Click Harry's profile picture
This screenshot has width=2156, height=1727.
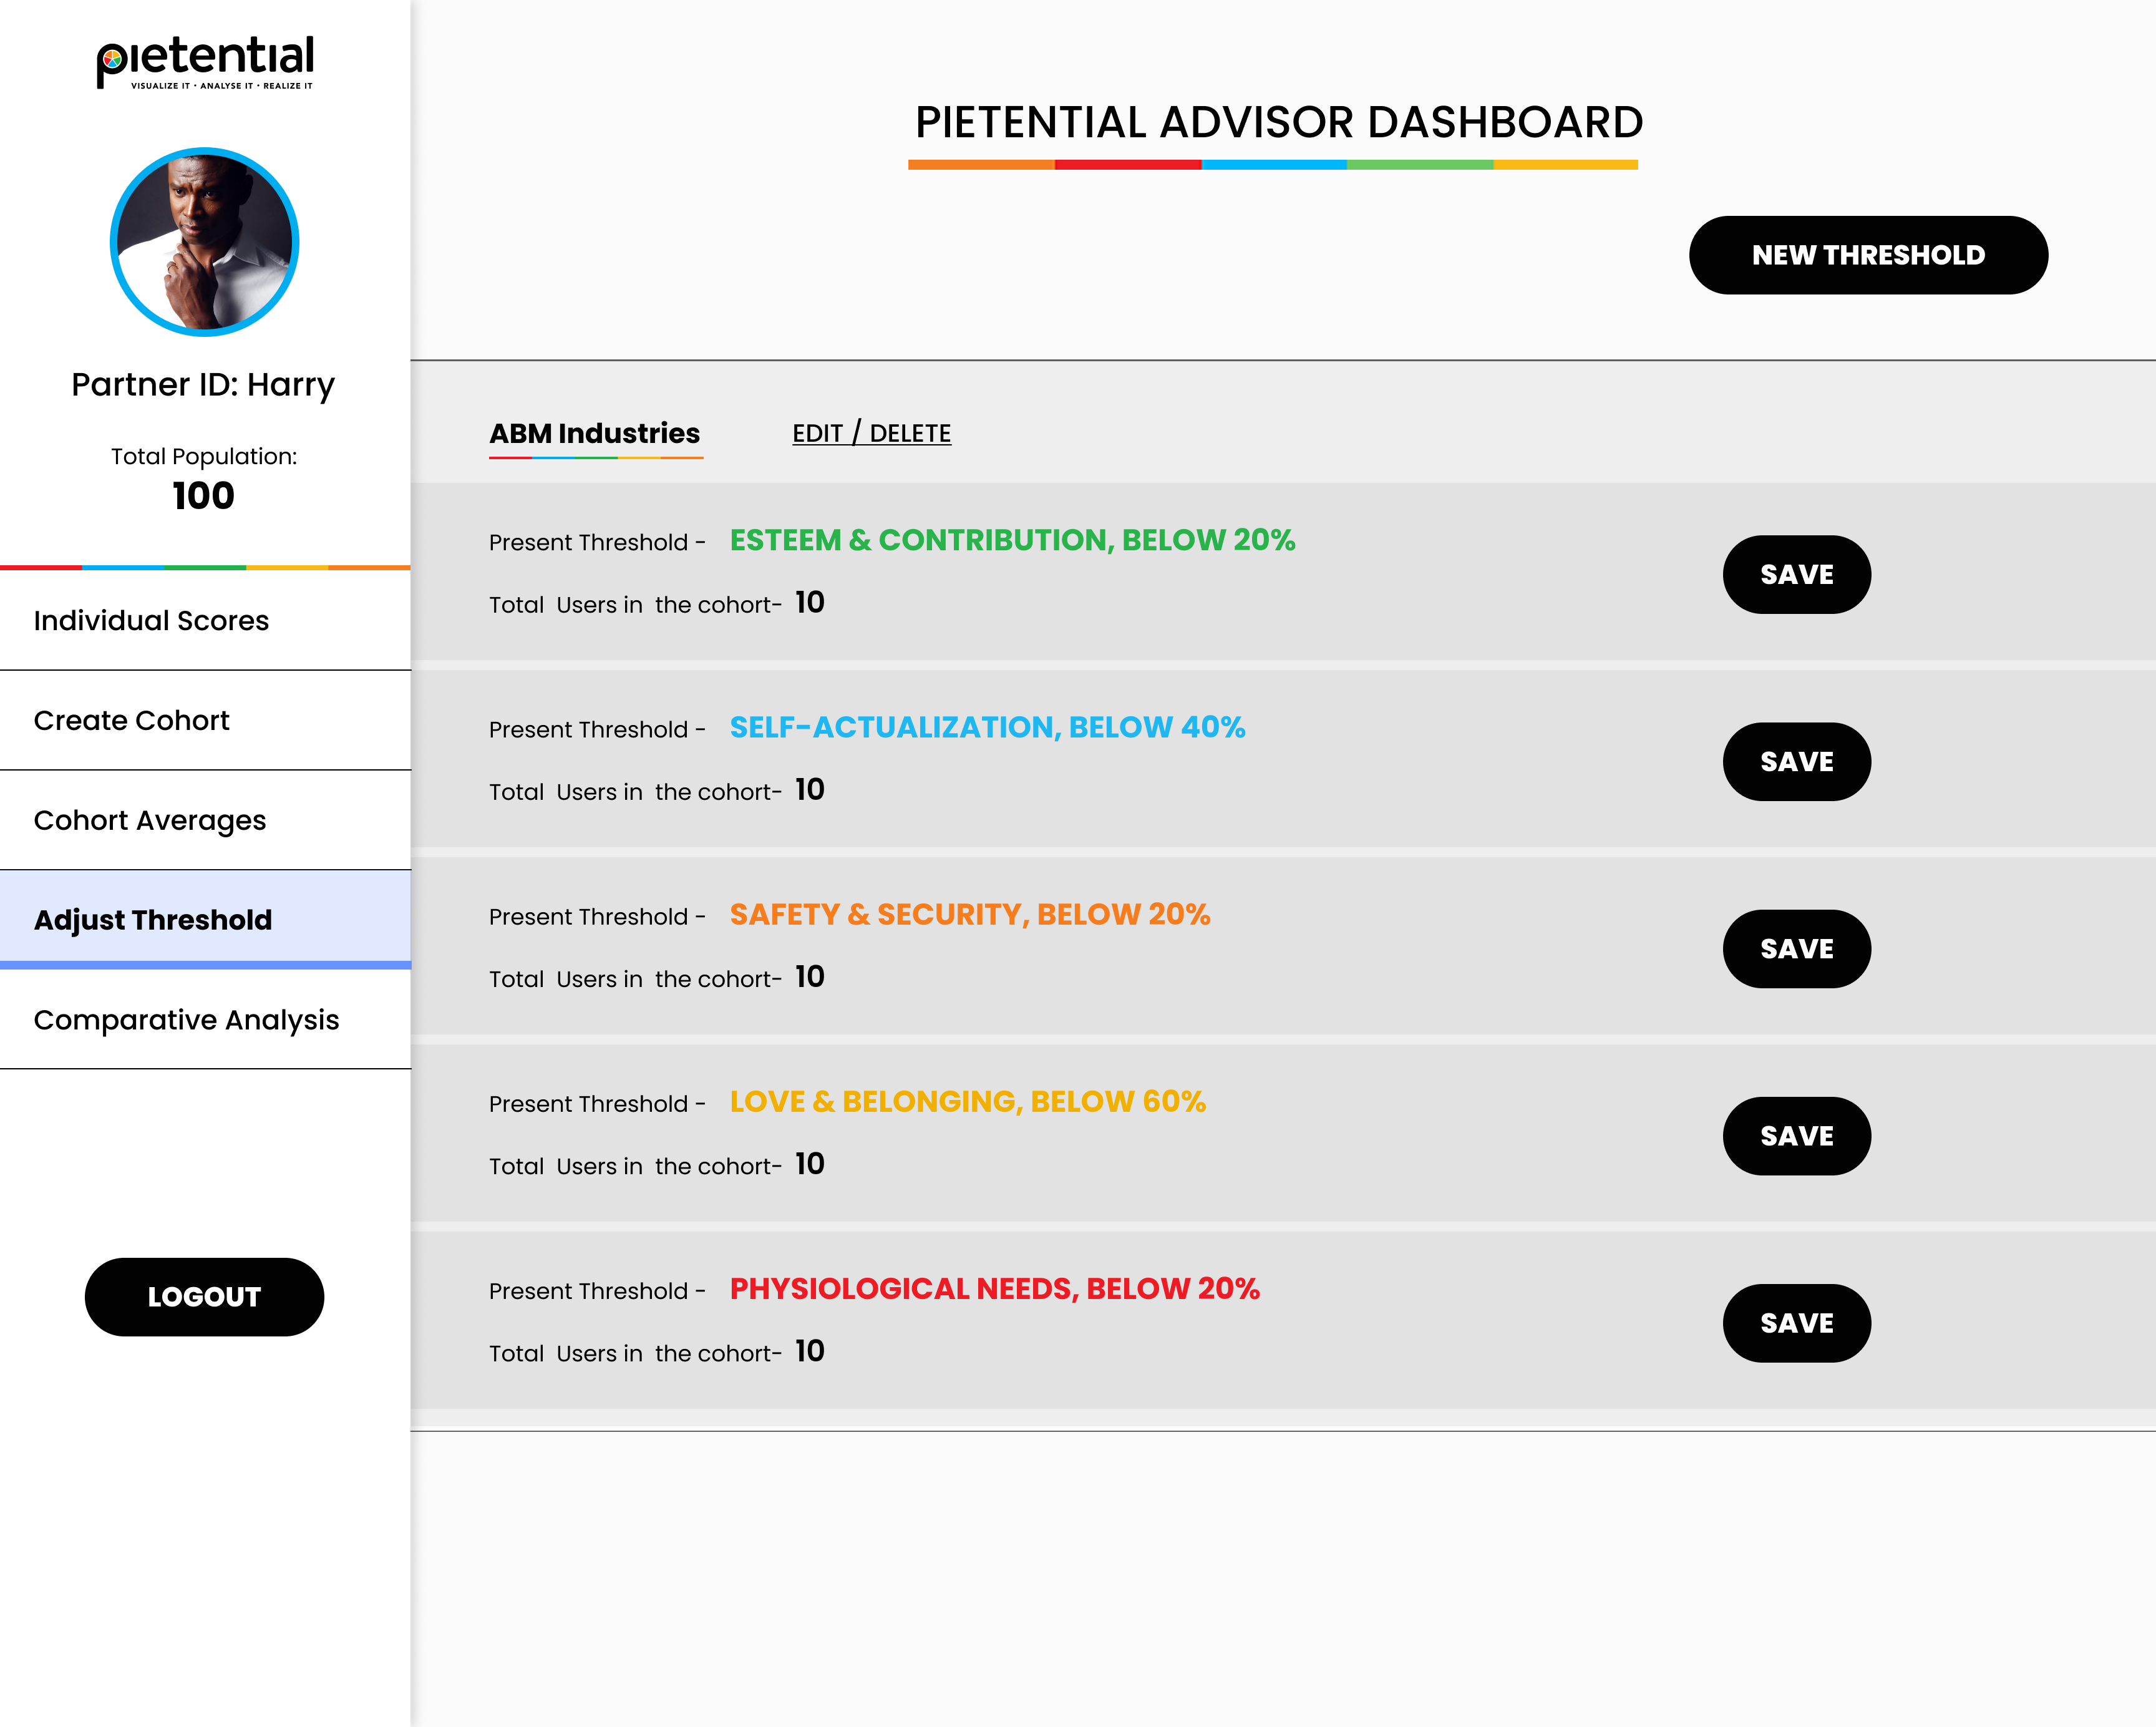click(205, 242)
